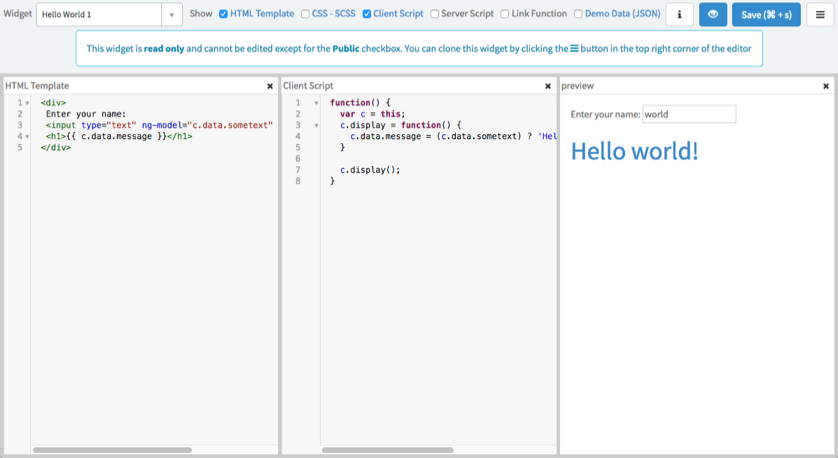838x458 pixels.
Task: Click the 'Hello world!' heading in preview
Action: [634, 151]
